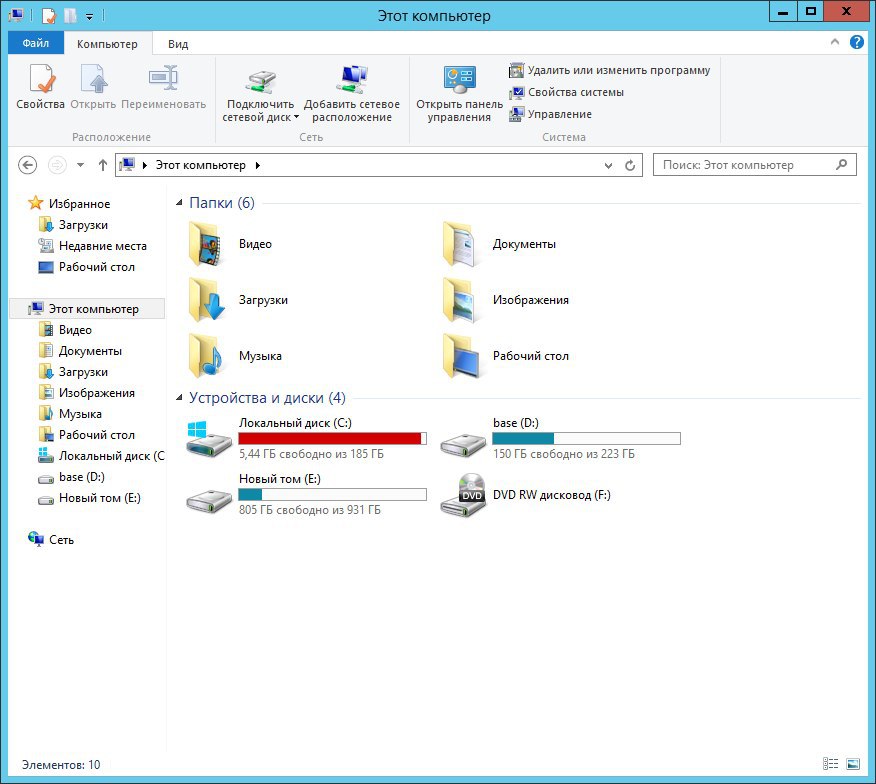Select Сеть in the navigation pane
This screenshot has width=876, height=784.
[x=61, y=540]
